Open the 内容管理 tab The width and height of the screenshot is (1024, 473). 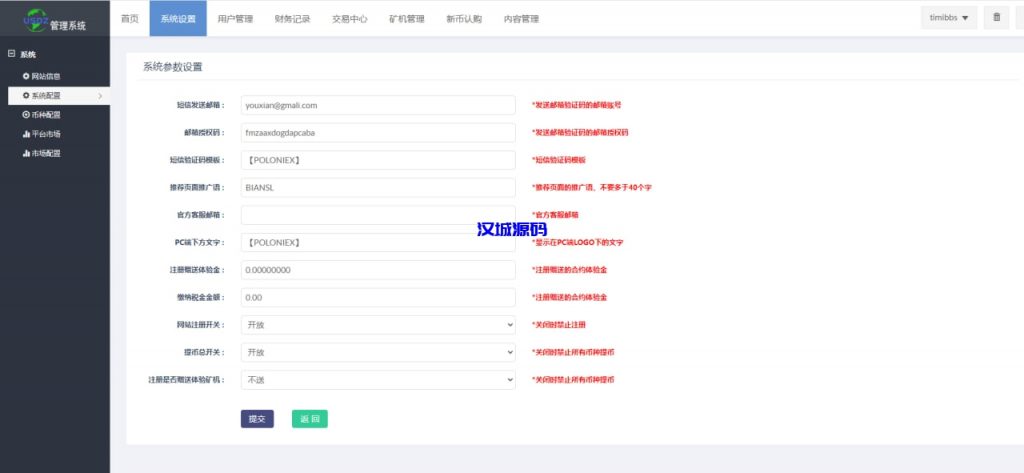pos(521,18)
